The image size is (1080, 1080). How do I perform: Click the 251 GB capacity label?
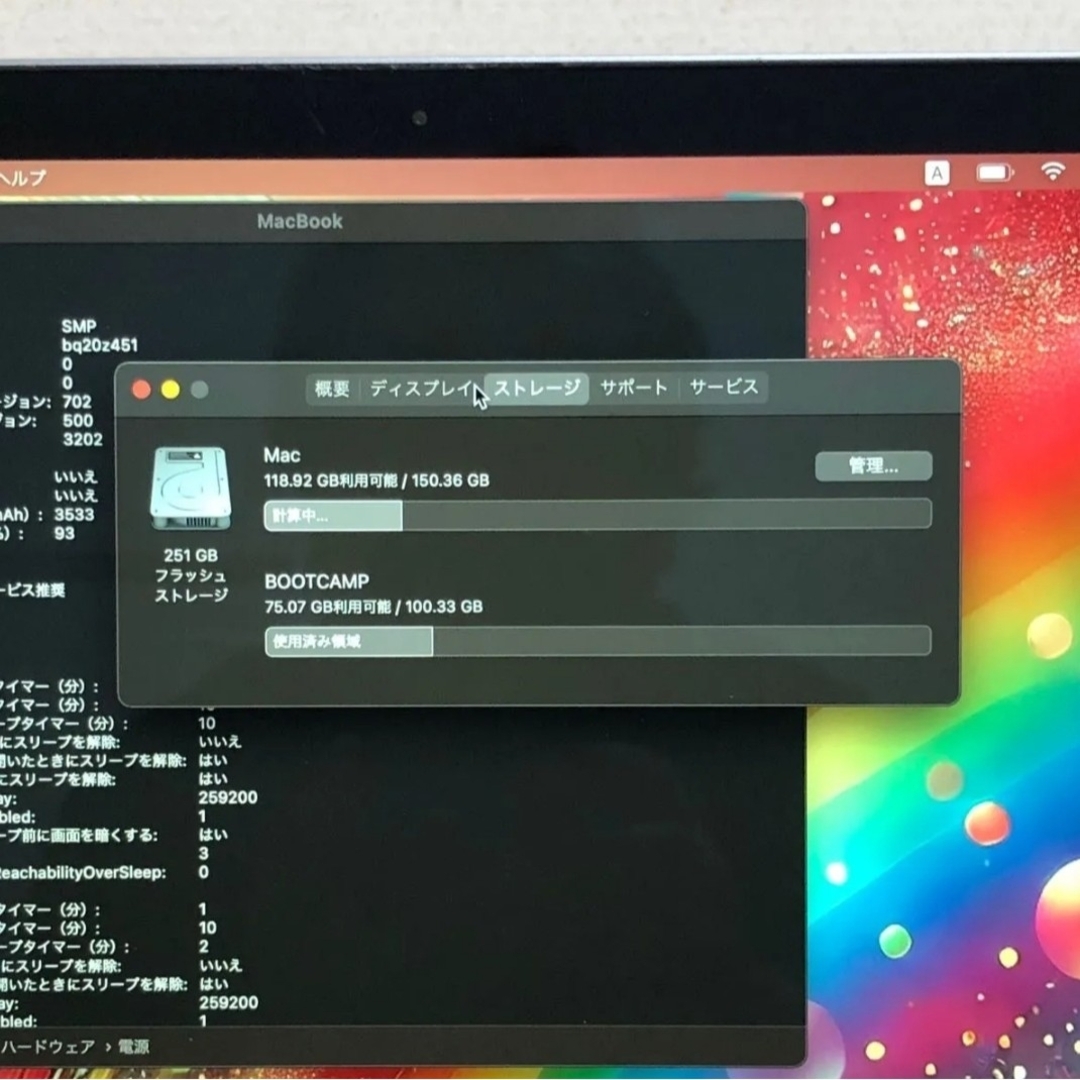(191, 555)
